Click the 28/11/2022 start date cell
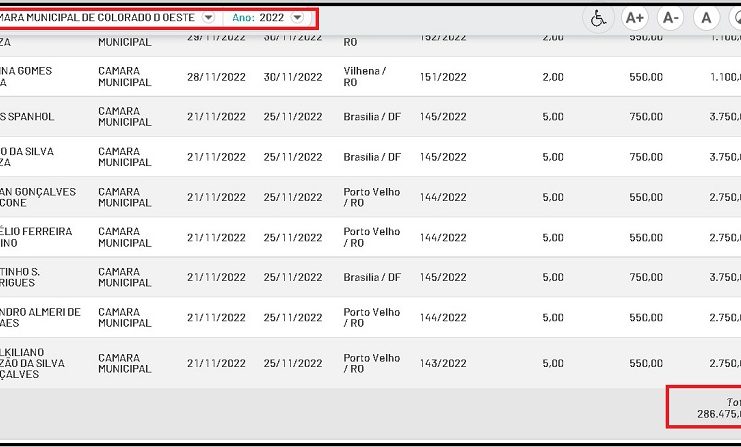 point(216,77)
